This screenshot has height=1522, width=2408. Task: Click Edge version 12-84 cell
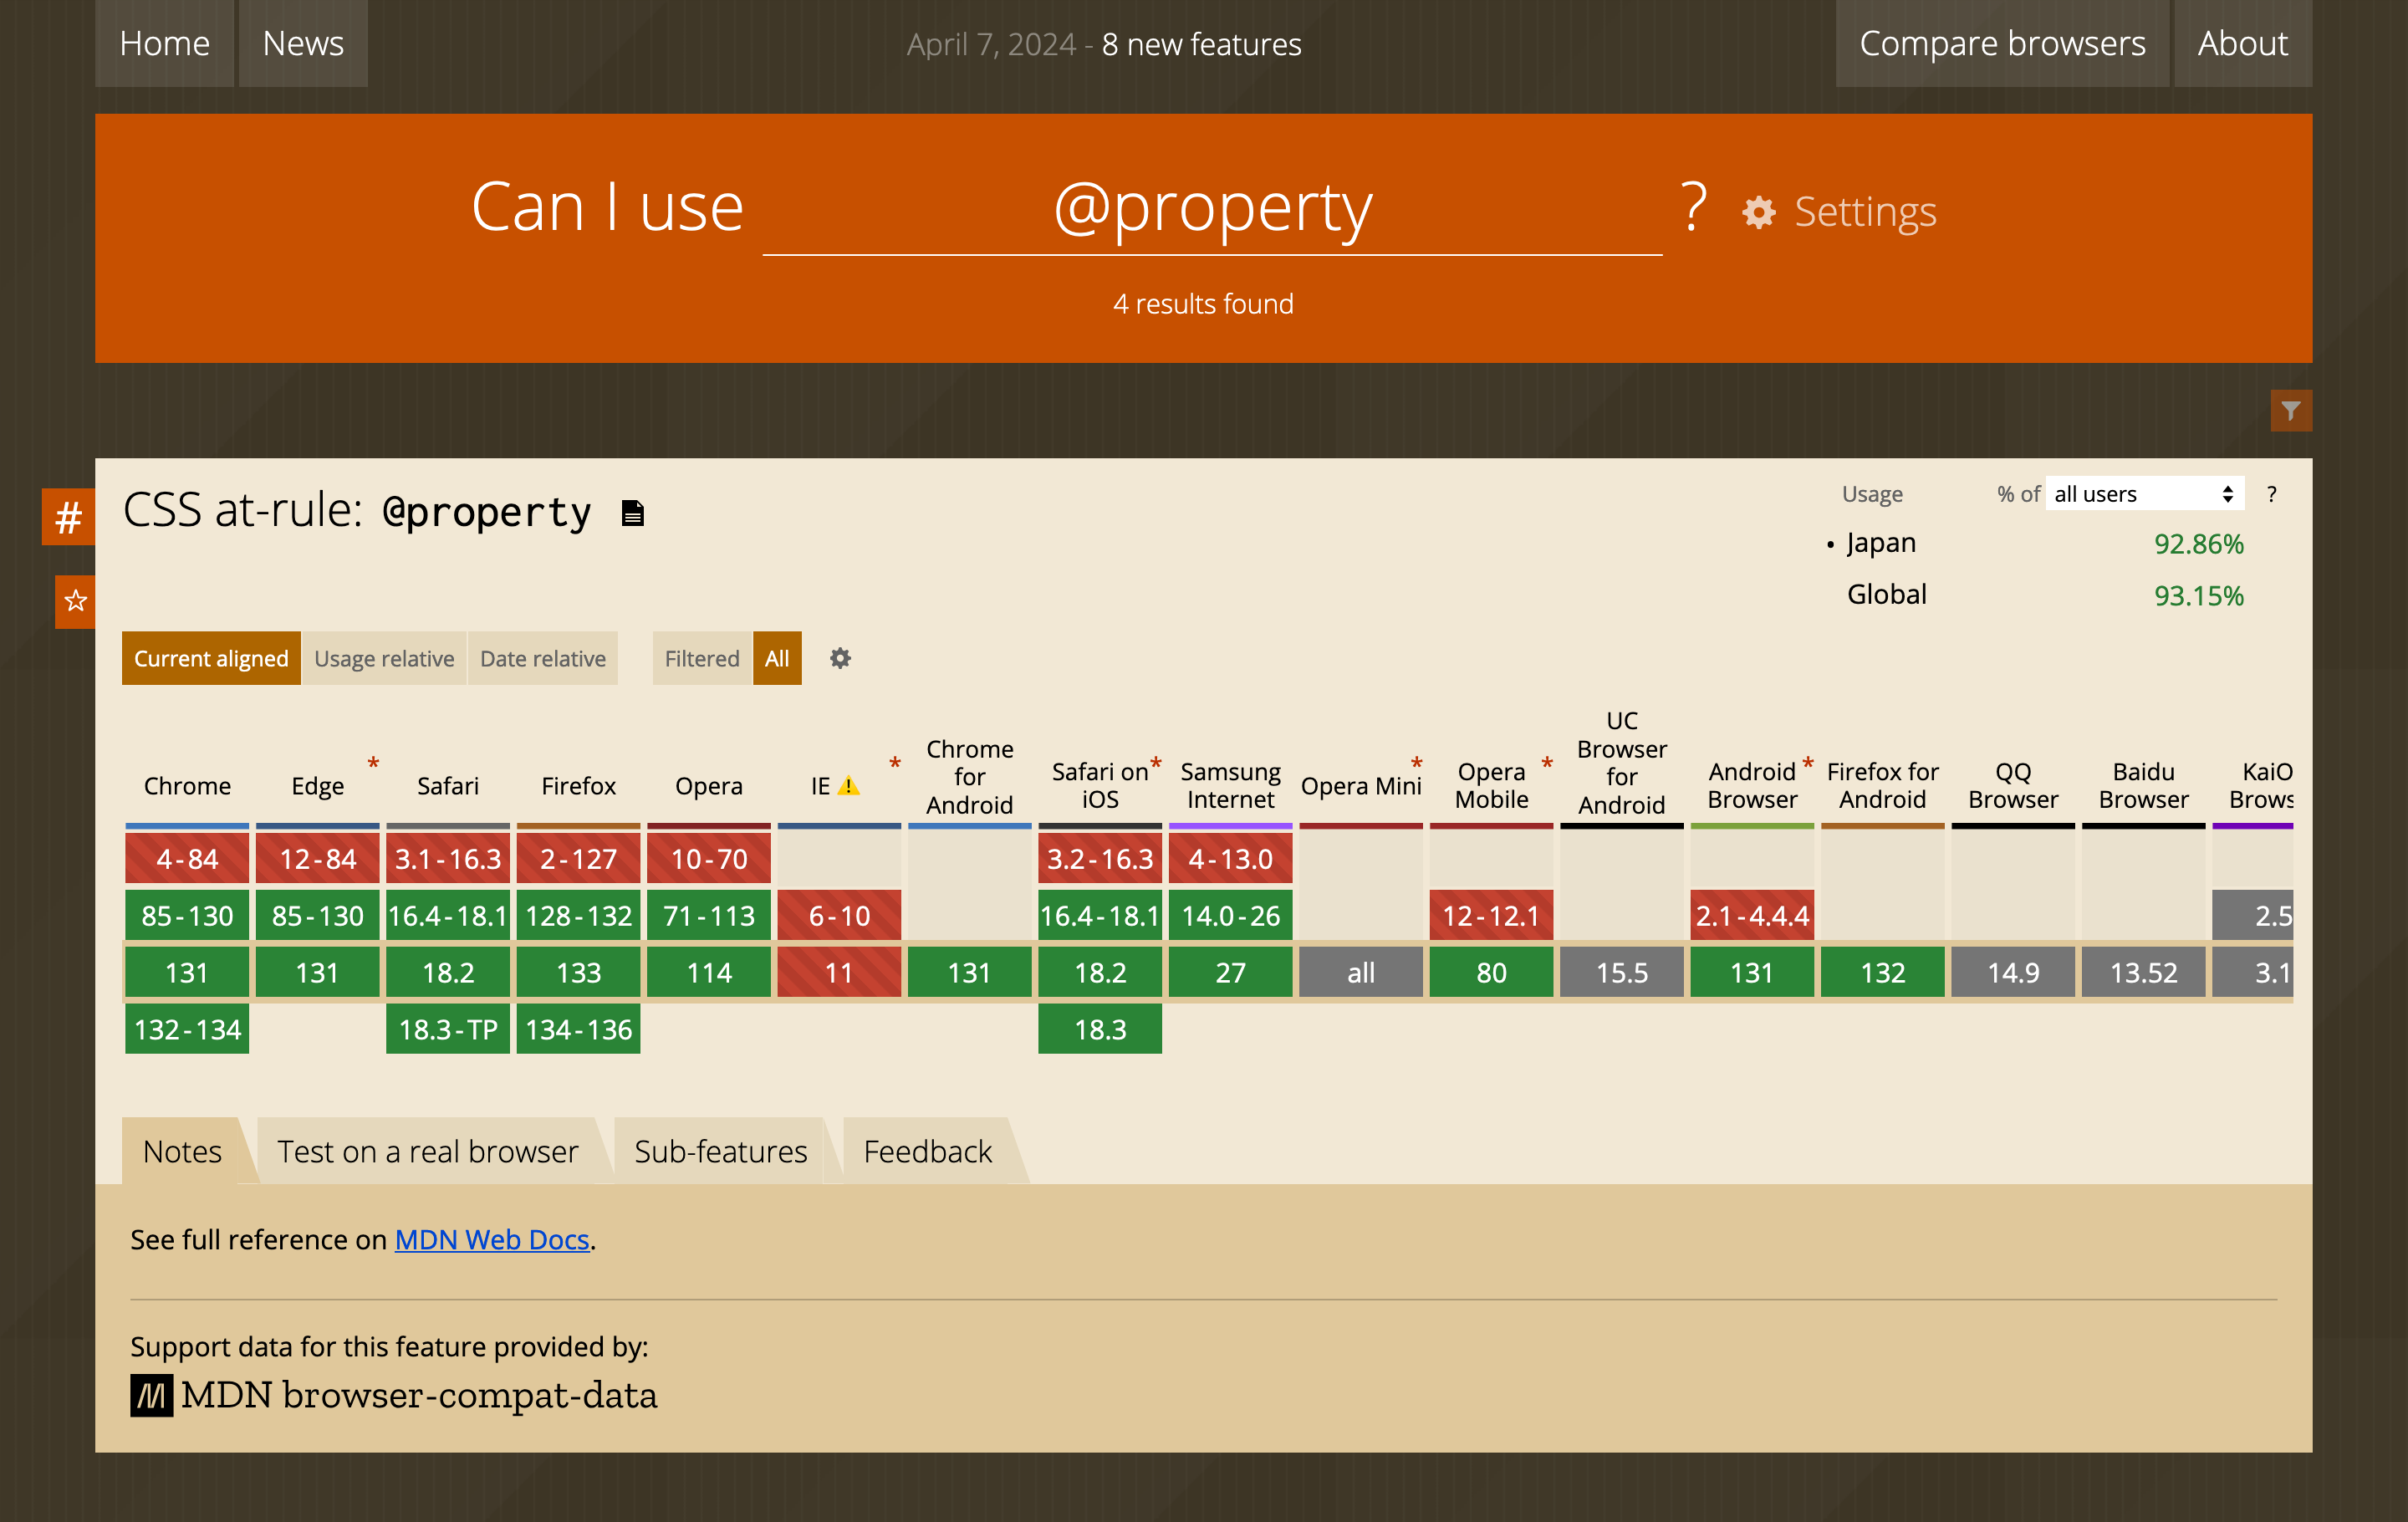click(x=318, y=859)
